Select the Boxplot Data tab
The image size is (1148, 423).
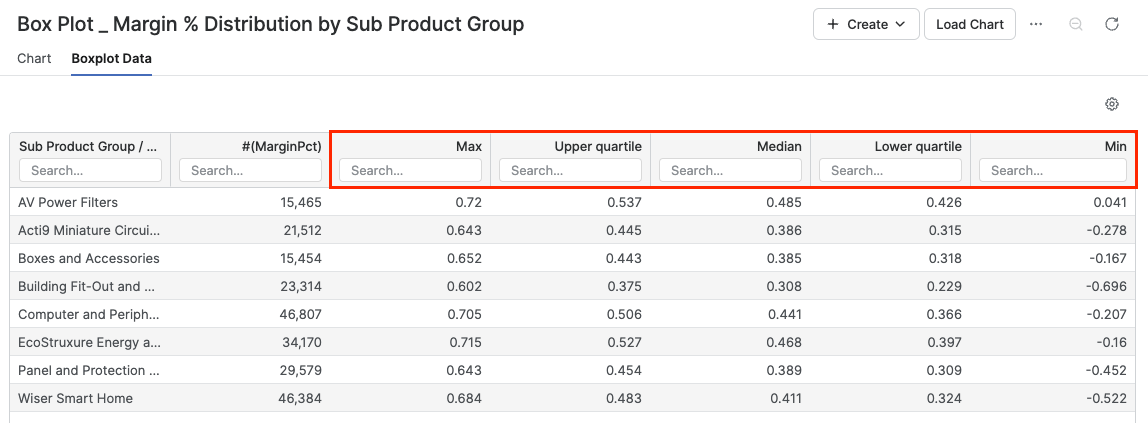coord(111,58)
